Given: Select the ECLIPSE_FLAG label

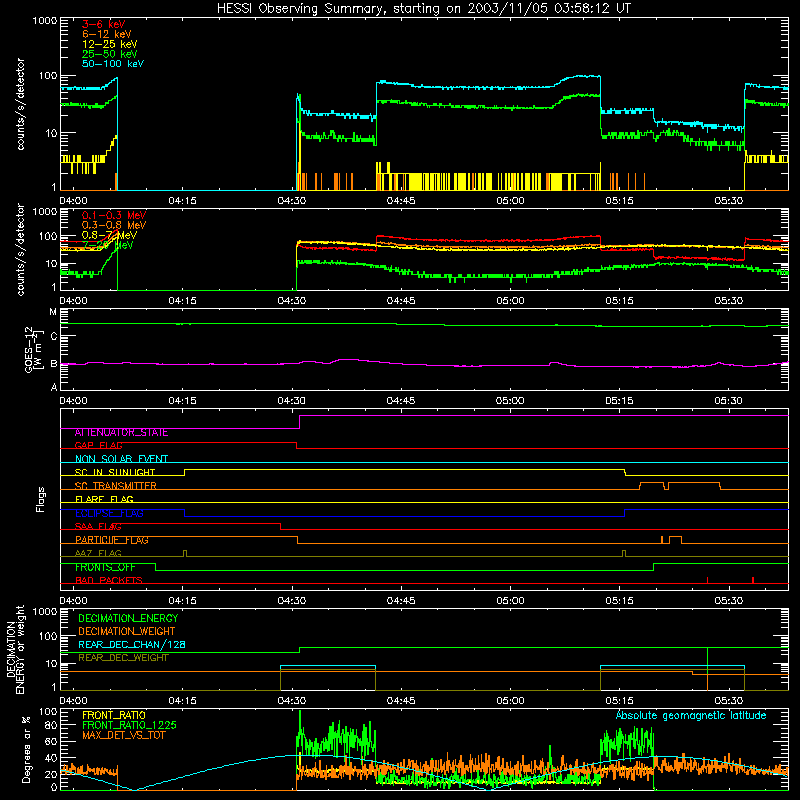Looking at the screenshot, I should 109,513.
